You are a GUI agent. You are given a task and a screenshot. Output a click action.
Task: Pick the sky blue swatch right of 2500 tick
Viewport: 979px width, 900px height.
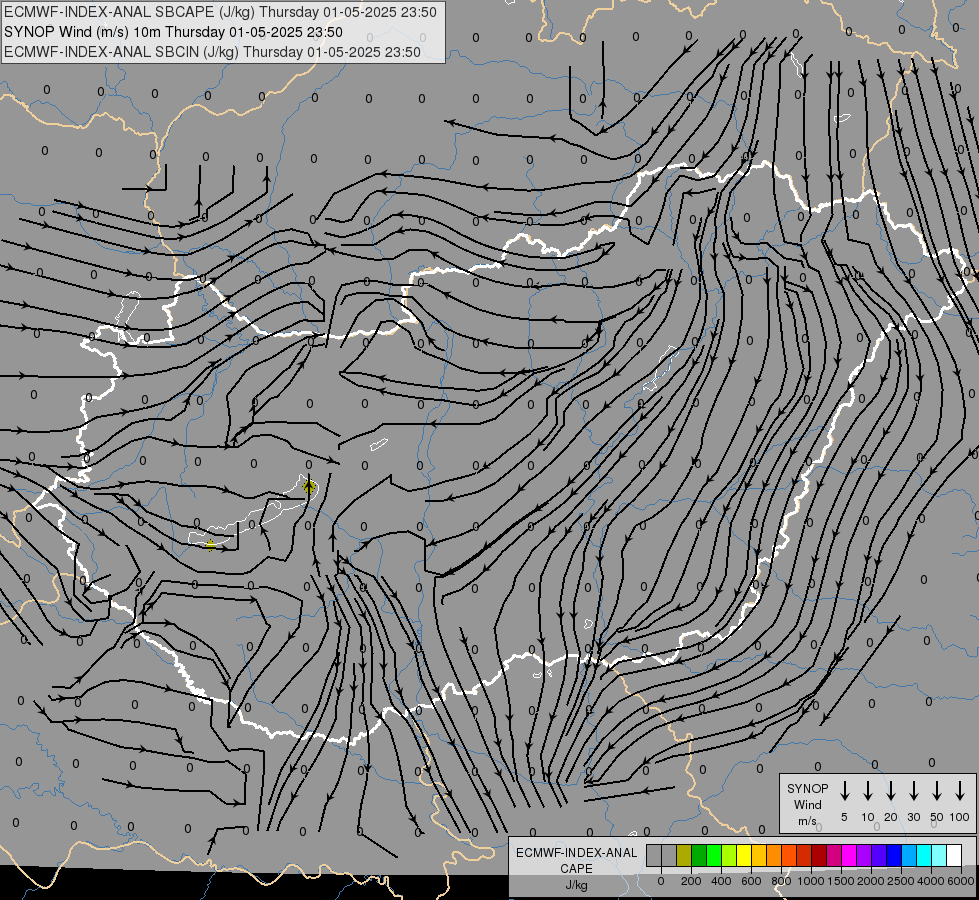click(x=908, y=855)
